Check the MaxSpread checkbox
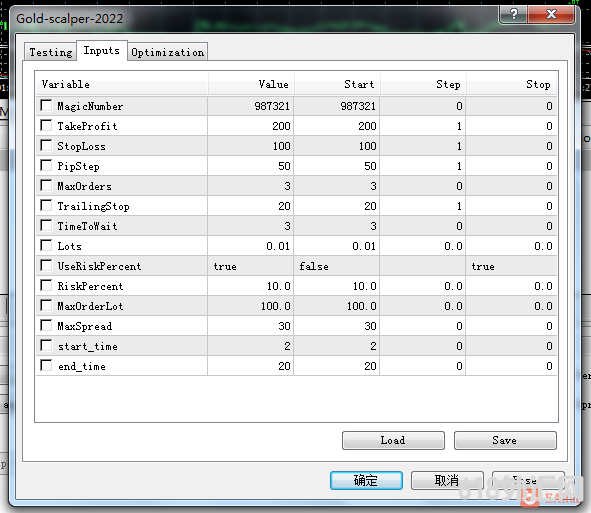 point(46,325)
